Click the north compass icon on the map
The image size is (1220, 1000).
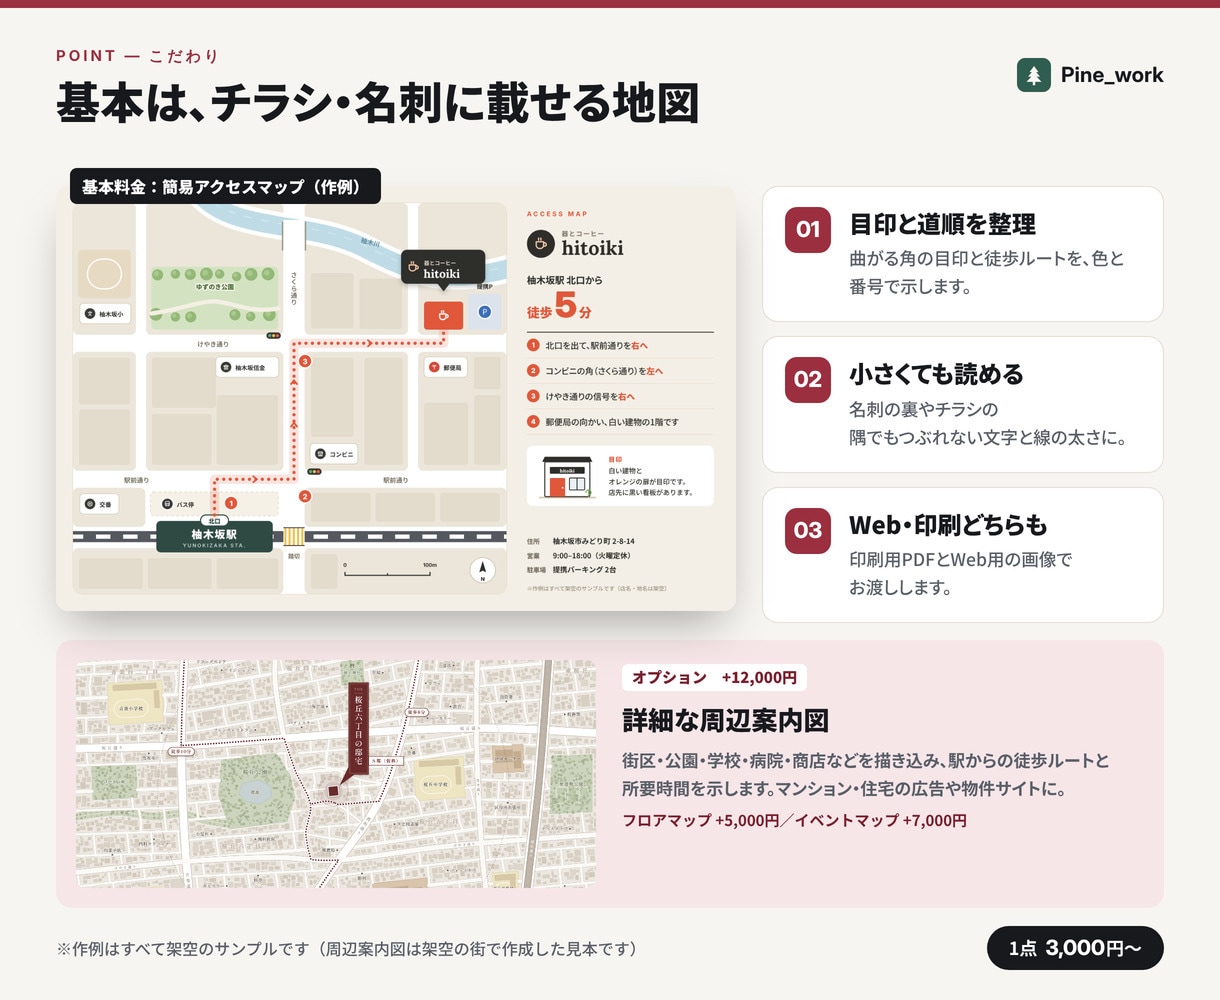[x=483, y=570]
